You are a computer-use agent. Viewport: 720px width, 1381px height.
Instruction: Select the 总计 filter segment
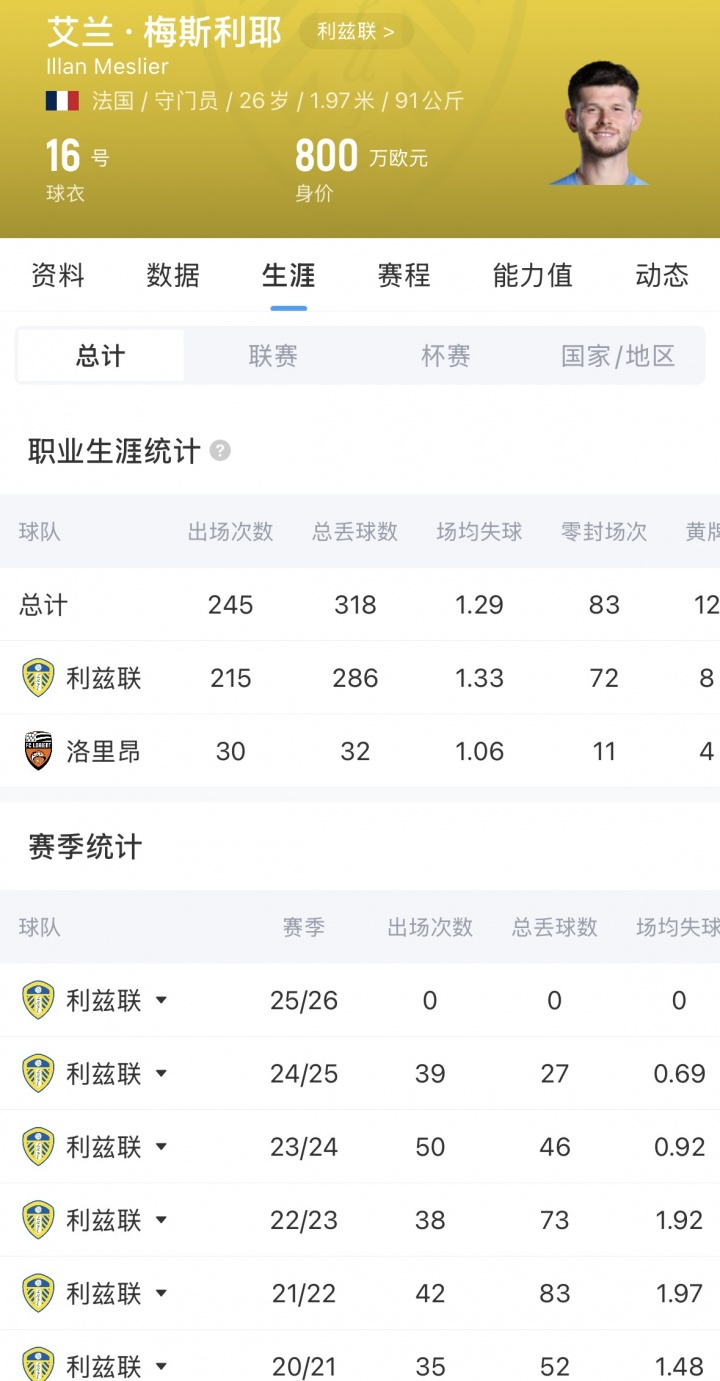(x=100, y=356)
